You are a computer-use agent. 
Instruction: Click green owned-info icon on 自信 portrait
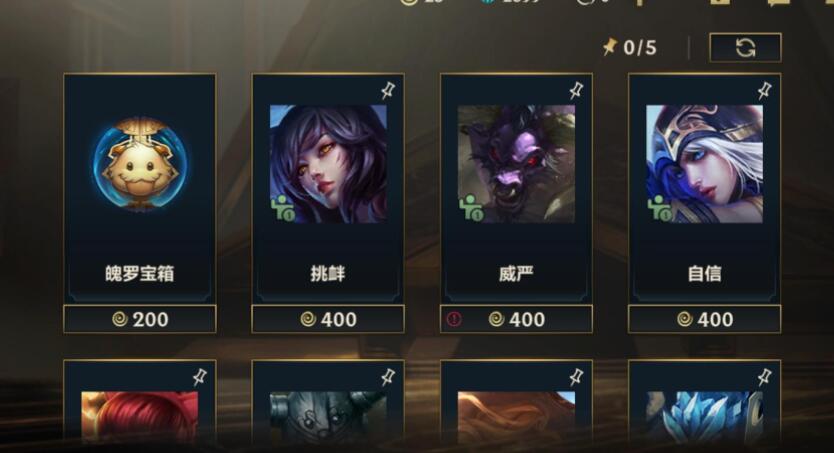660,208
